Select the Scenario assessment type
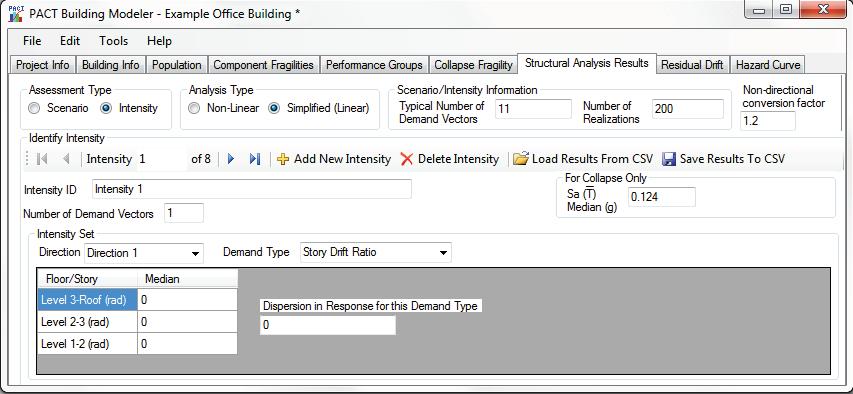The width and height of the screenshot is (853, 394). coord(34,108)
